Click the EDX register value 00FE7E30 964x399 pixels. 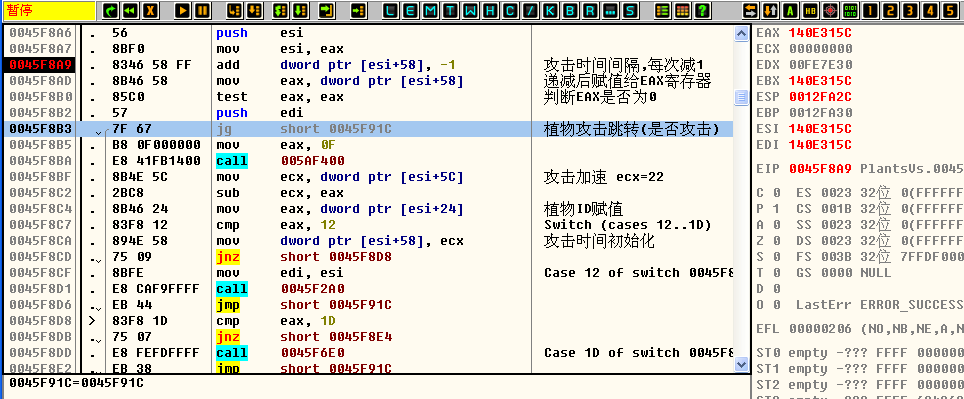point(821,65)
